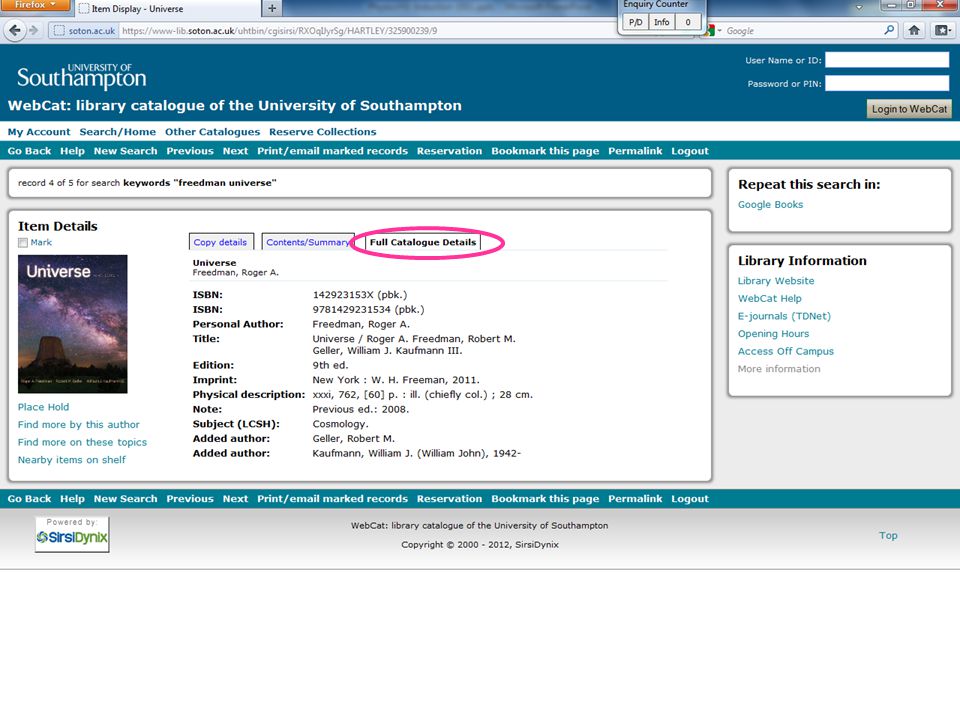Click the Password or PIN field
This screenshot has width=960, height=720.
point(887,83)
